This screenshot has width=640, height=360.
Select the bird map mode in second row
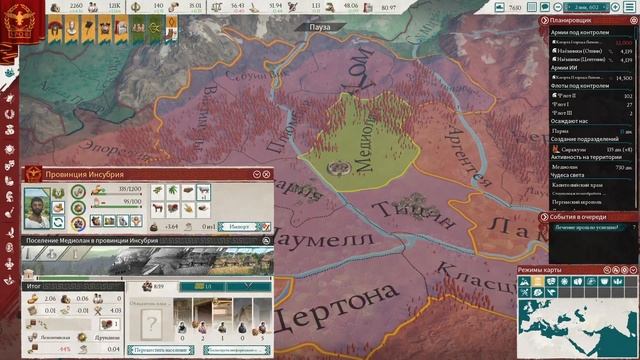coord(551,292)
